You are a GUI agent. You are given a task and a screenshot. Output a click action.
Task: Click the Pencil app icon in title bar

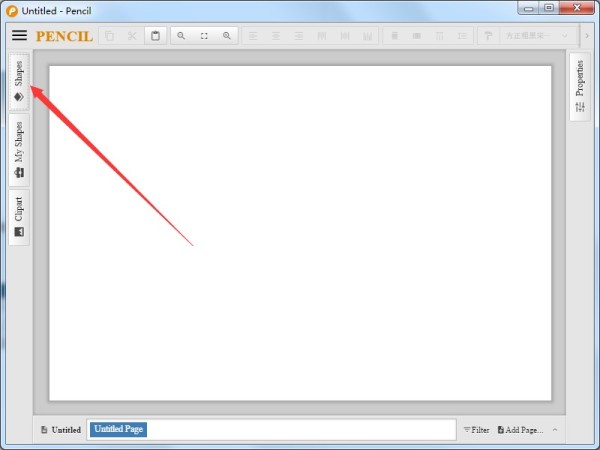click(12, 11)
